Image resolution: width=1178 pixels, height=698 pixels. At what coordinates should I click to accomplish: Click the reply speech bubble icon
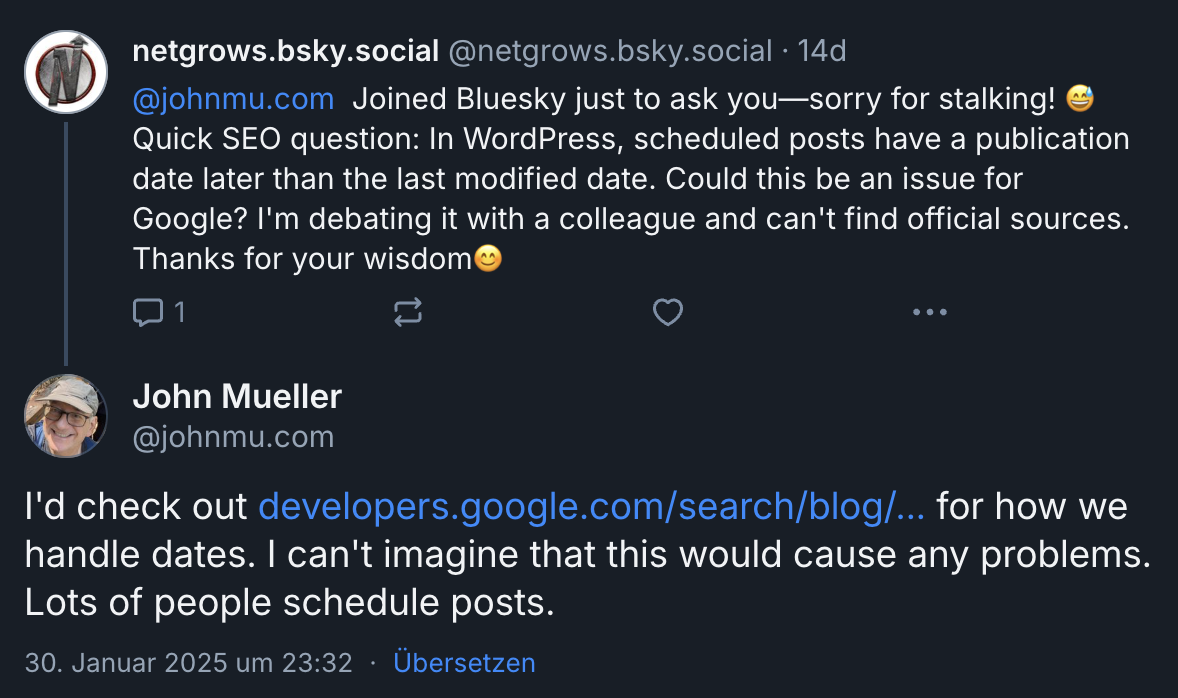148,313
